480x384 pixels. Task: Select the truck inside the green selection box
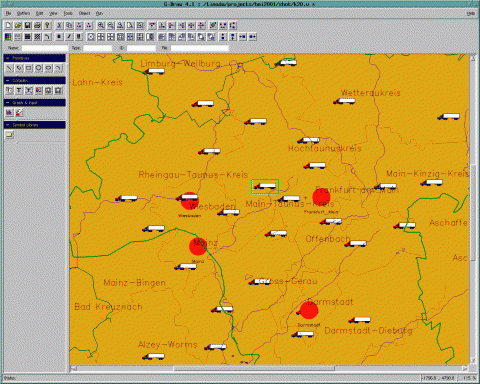265,186
